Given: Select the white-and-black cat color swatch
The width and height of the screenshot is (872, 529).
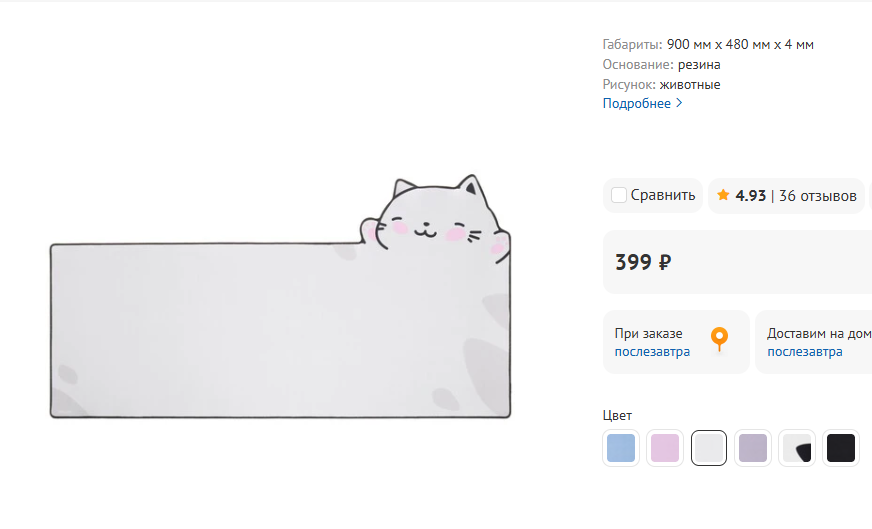Looking at the screenshot, I should [797, 447].
